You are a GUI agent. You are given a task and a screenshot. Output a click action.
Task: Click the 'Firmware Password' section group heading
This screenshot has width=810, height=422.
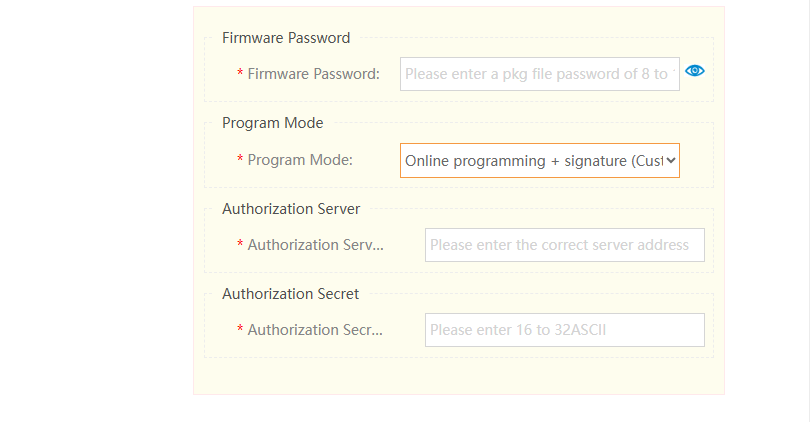[x=286, y=38]
